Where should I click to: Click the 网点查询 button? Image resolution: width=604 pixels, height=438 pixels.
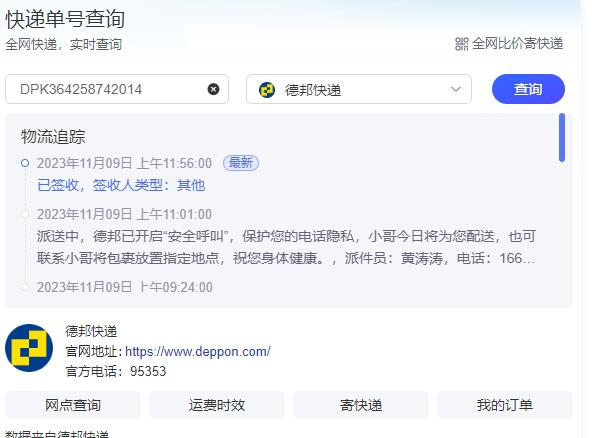73,405
